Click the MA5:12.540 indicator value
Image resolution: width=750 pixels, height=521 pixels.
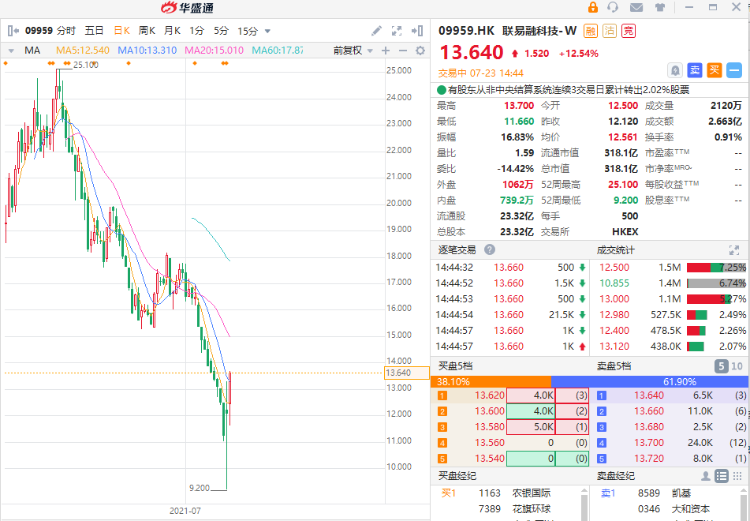(x=83, y=50)
